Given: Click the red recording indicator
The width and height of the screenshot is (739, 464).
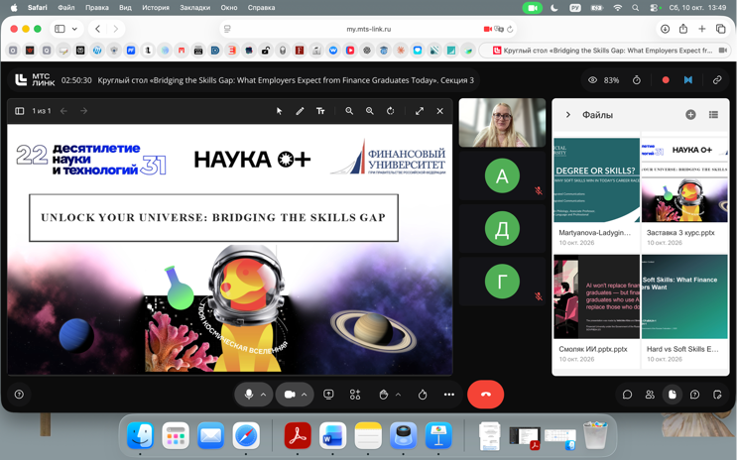Looking at the screenshot, I should click(x=665, y=80).
